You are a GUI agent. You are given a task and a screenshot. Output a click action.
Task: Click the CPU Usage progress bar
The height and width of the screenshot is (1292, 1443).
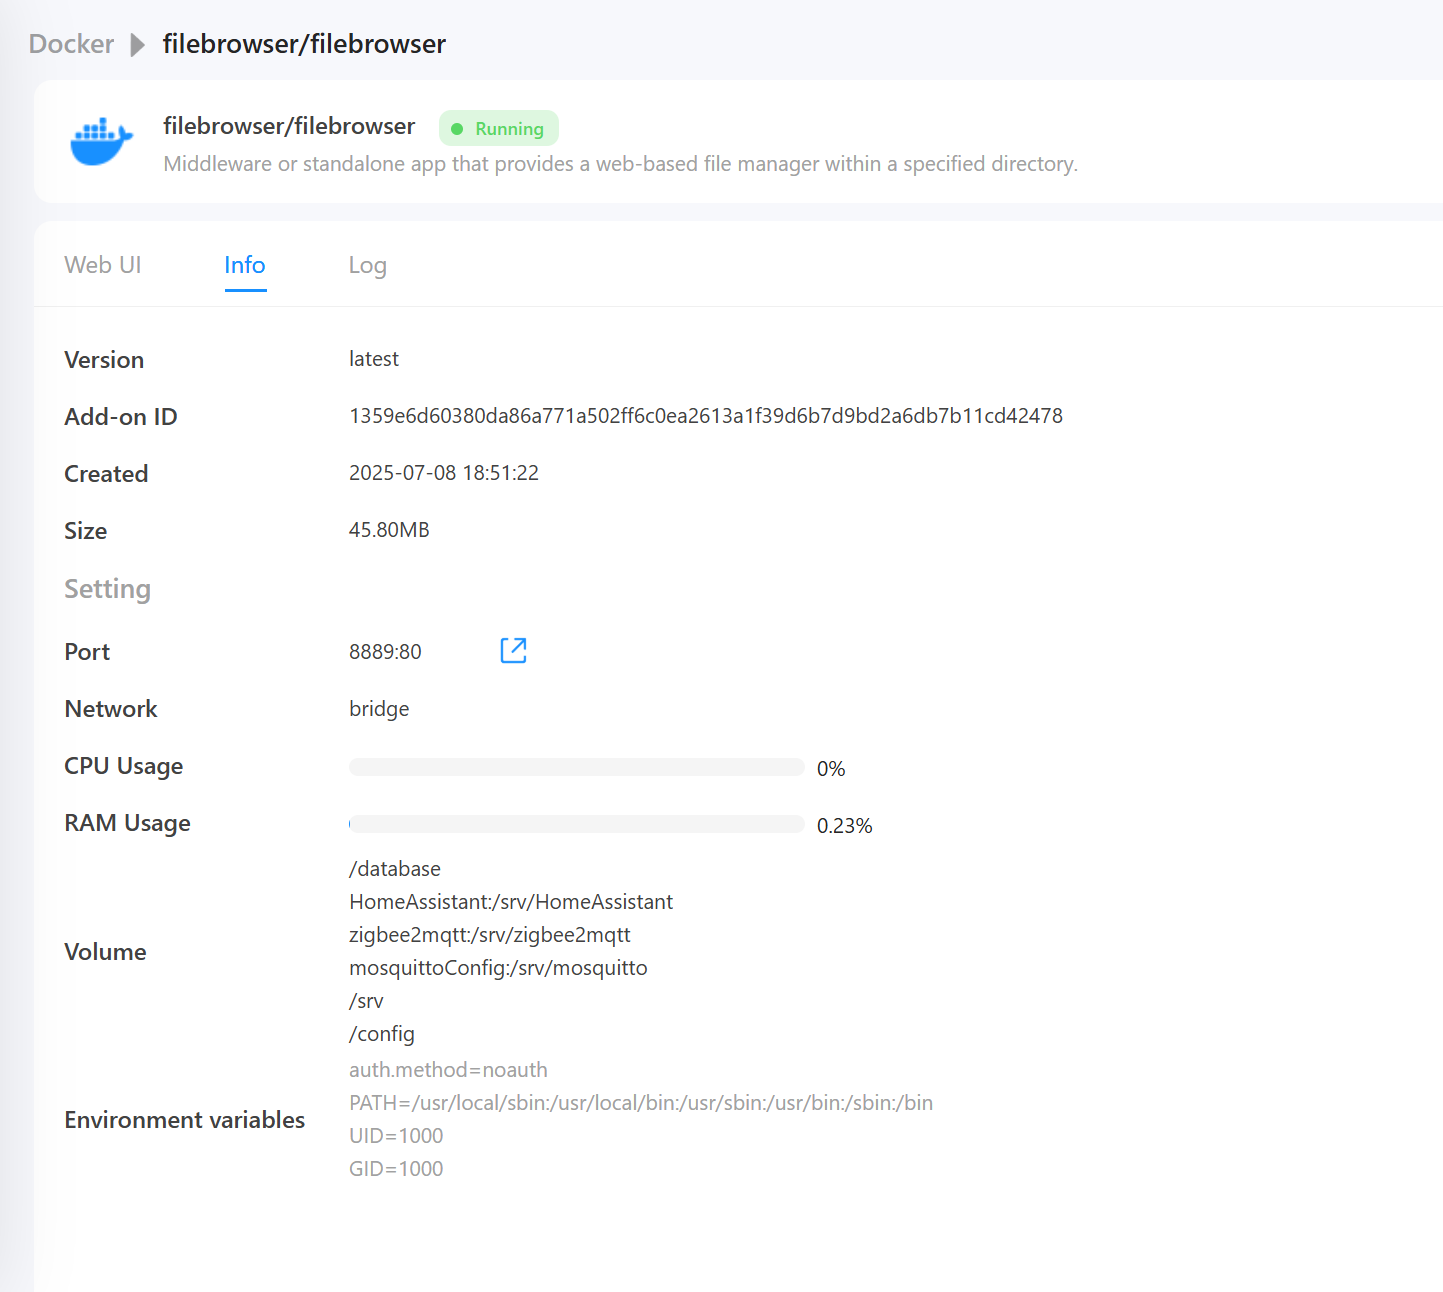tap(576, 767)
